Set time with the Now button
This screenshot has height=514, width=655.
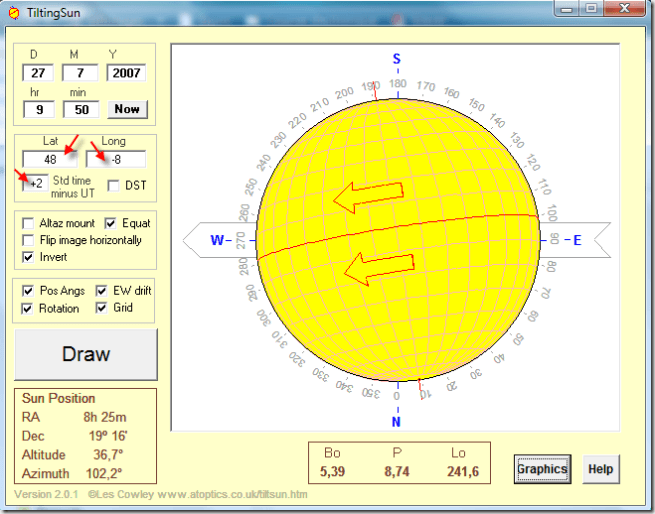(x=126, y=109)
